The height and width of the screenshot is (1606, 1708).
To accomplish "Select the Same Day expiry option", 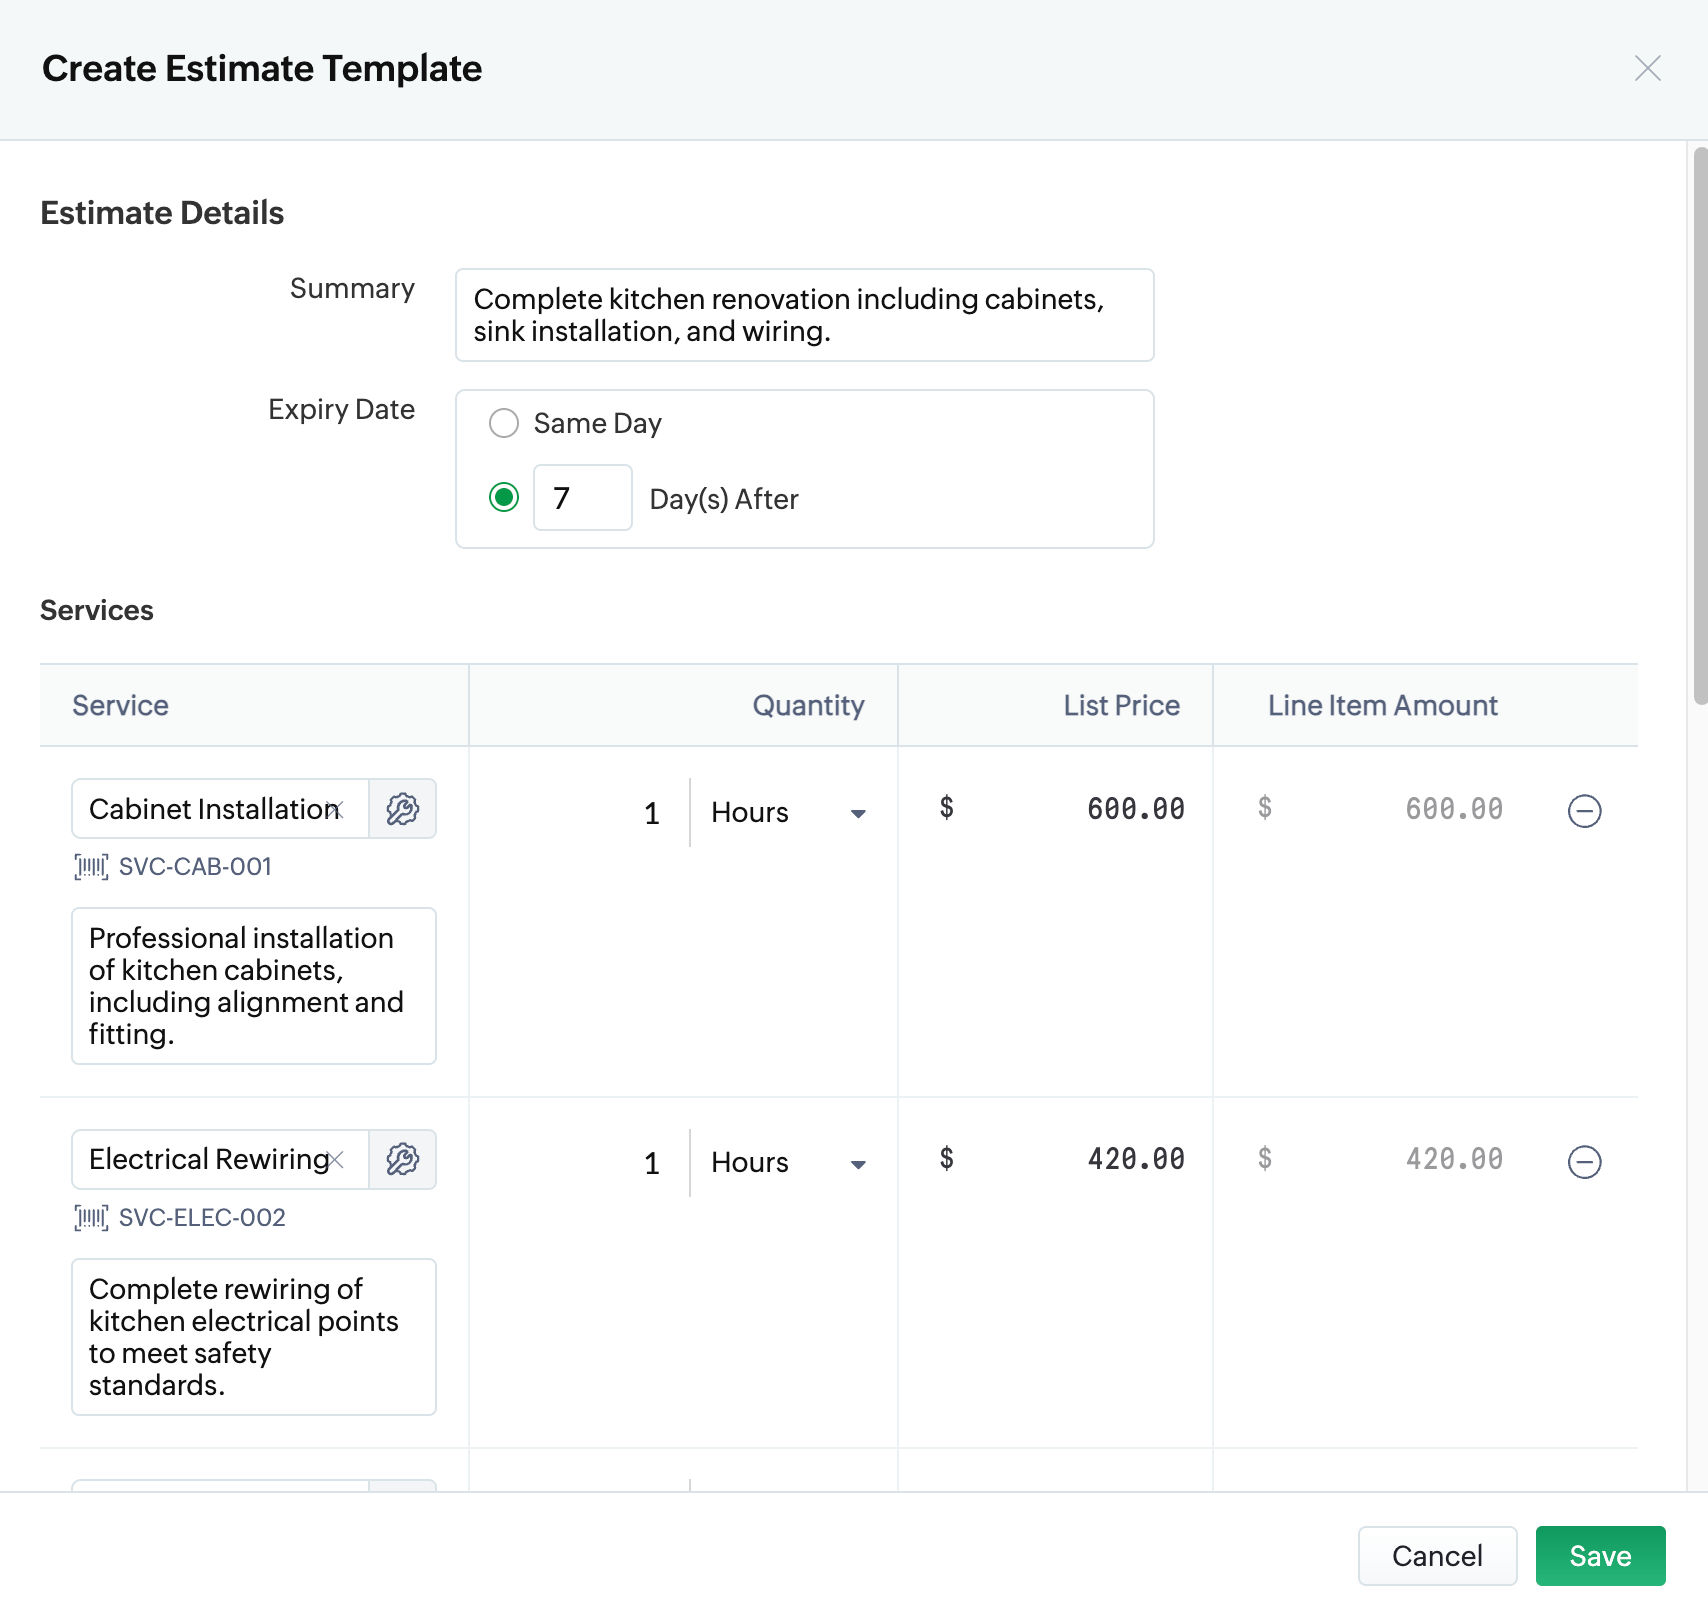I will click(x=504, y=423).
